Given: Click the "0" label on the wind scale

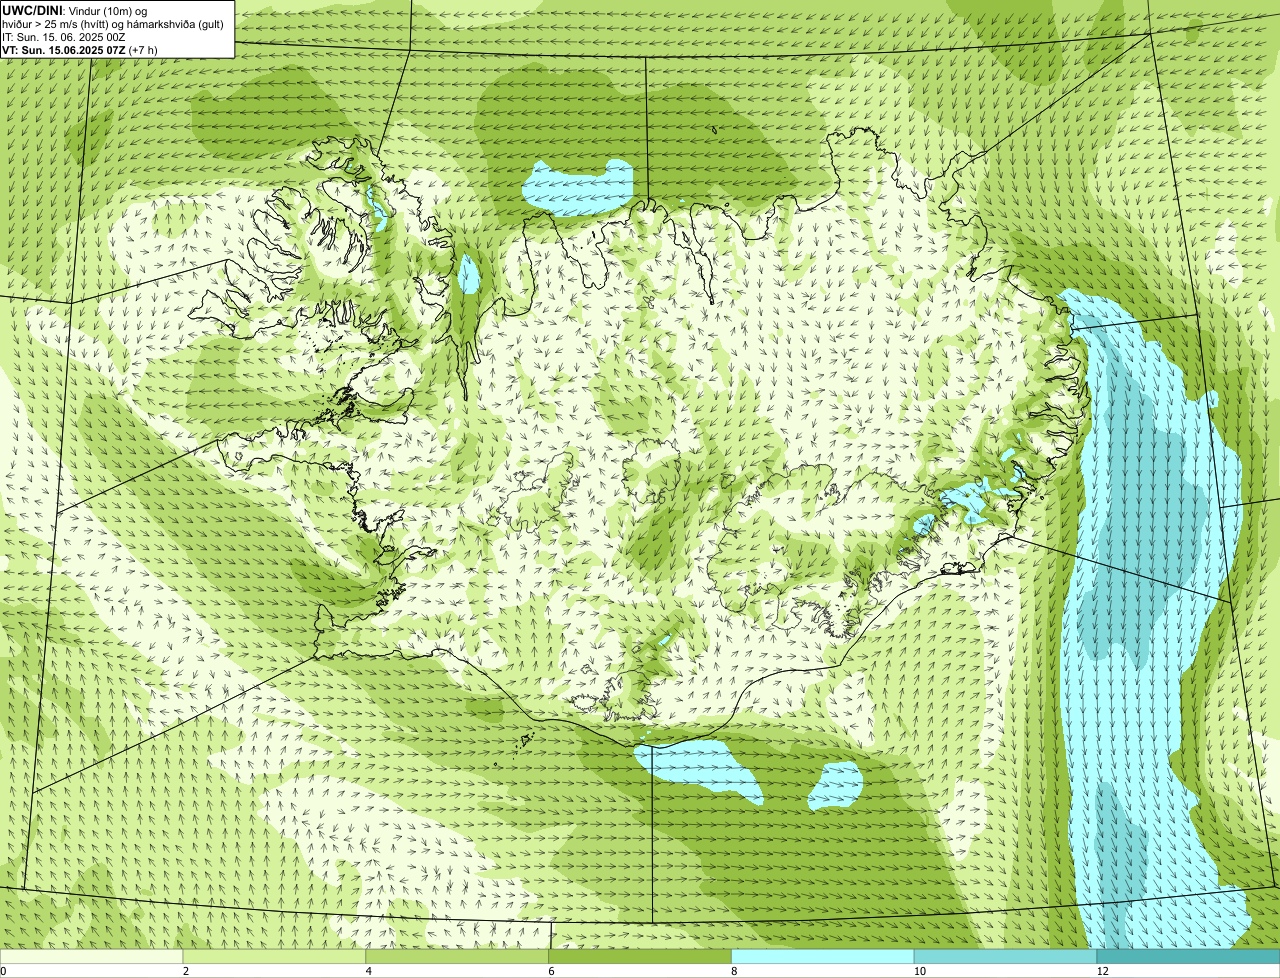Looking at the screenshot, I should coord(4,971).
